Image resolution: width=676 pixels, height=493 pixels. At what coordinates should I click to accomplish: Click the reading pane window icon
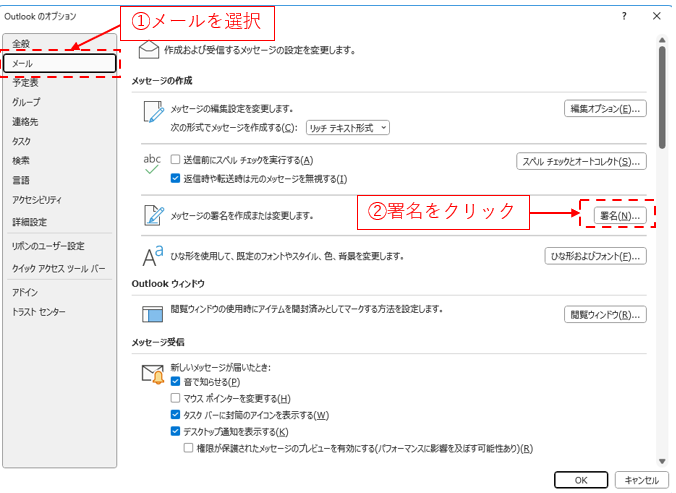point(152,314)
